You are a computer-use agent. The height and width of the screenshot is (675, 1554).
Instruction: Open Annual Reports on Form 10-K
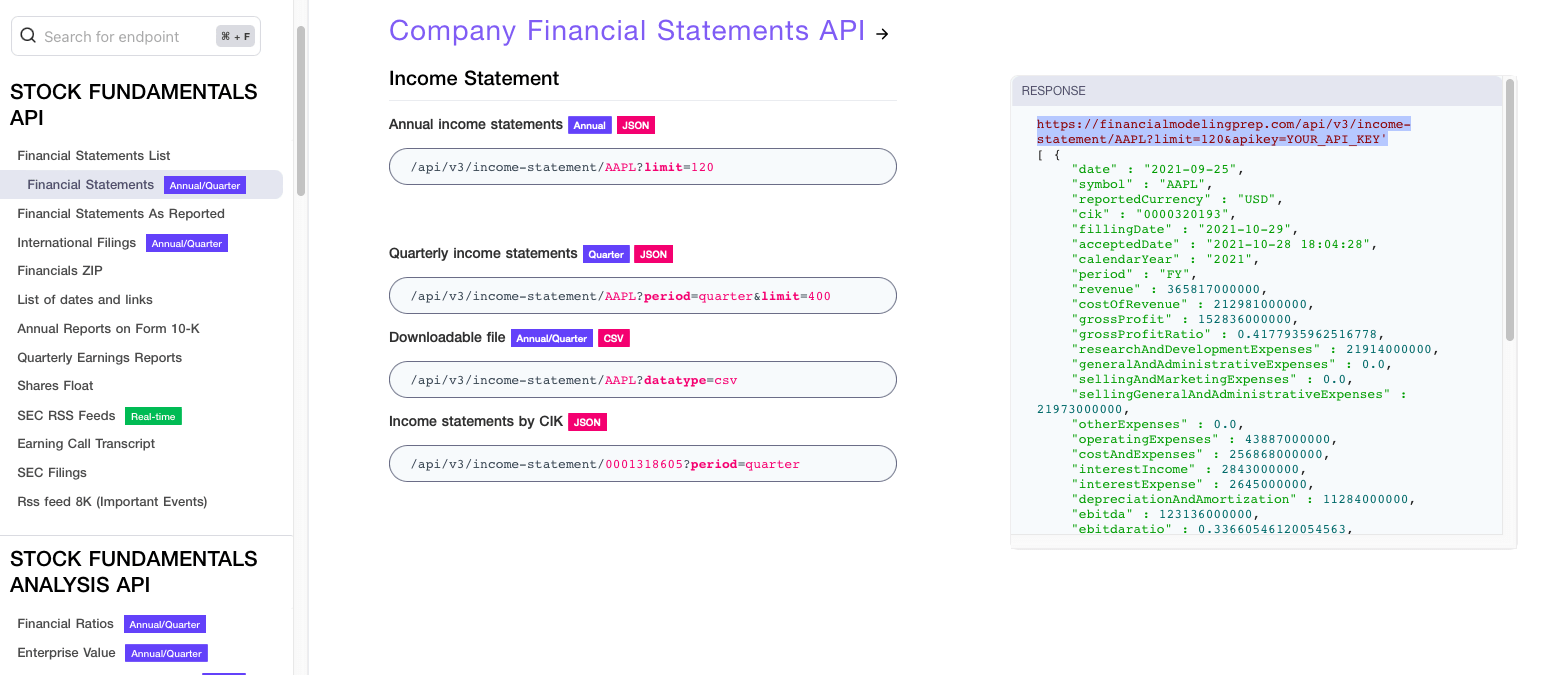[x=109, y=328]
